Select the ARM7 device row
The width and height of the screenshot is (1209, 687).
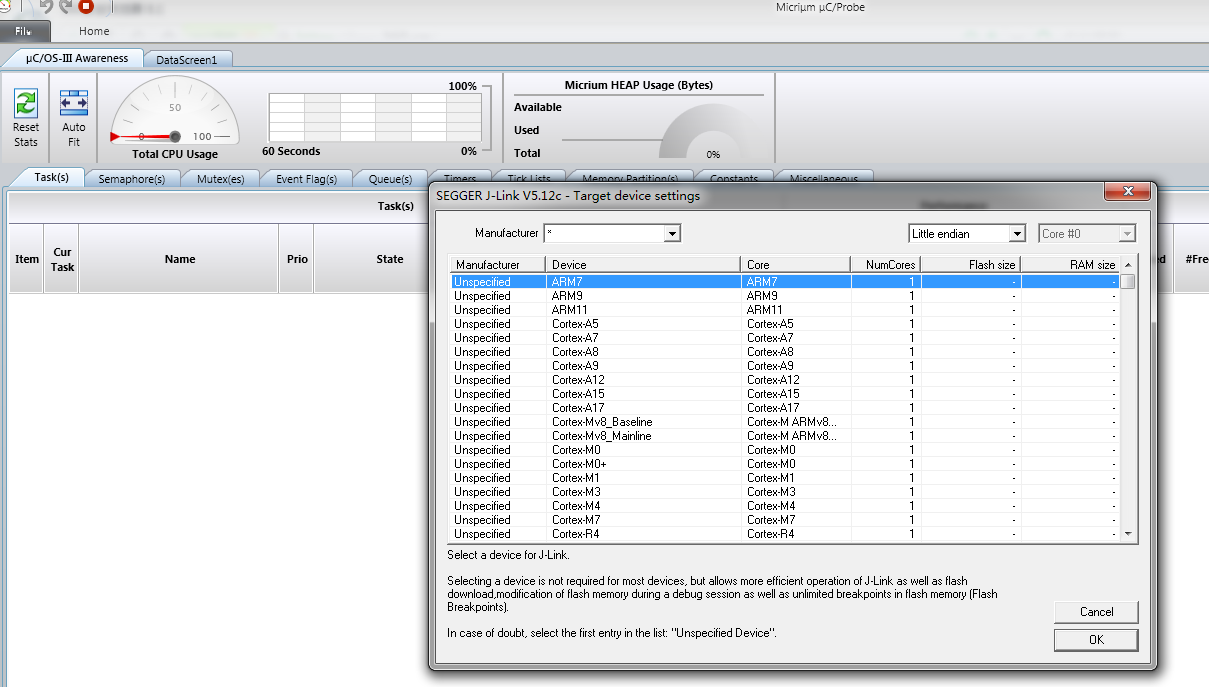785,282
